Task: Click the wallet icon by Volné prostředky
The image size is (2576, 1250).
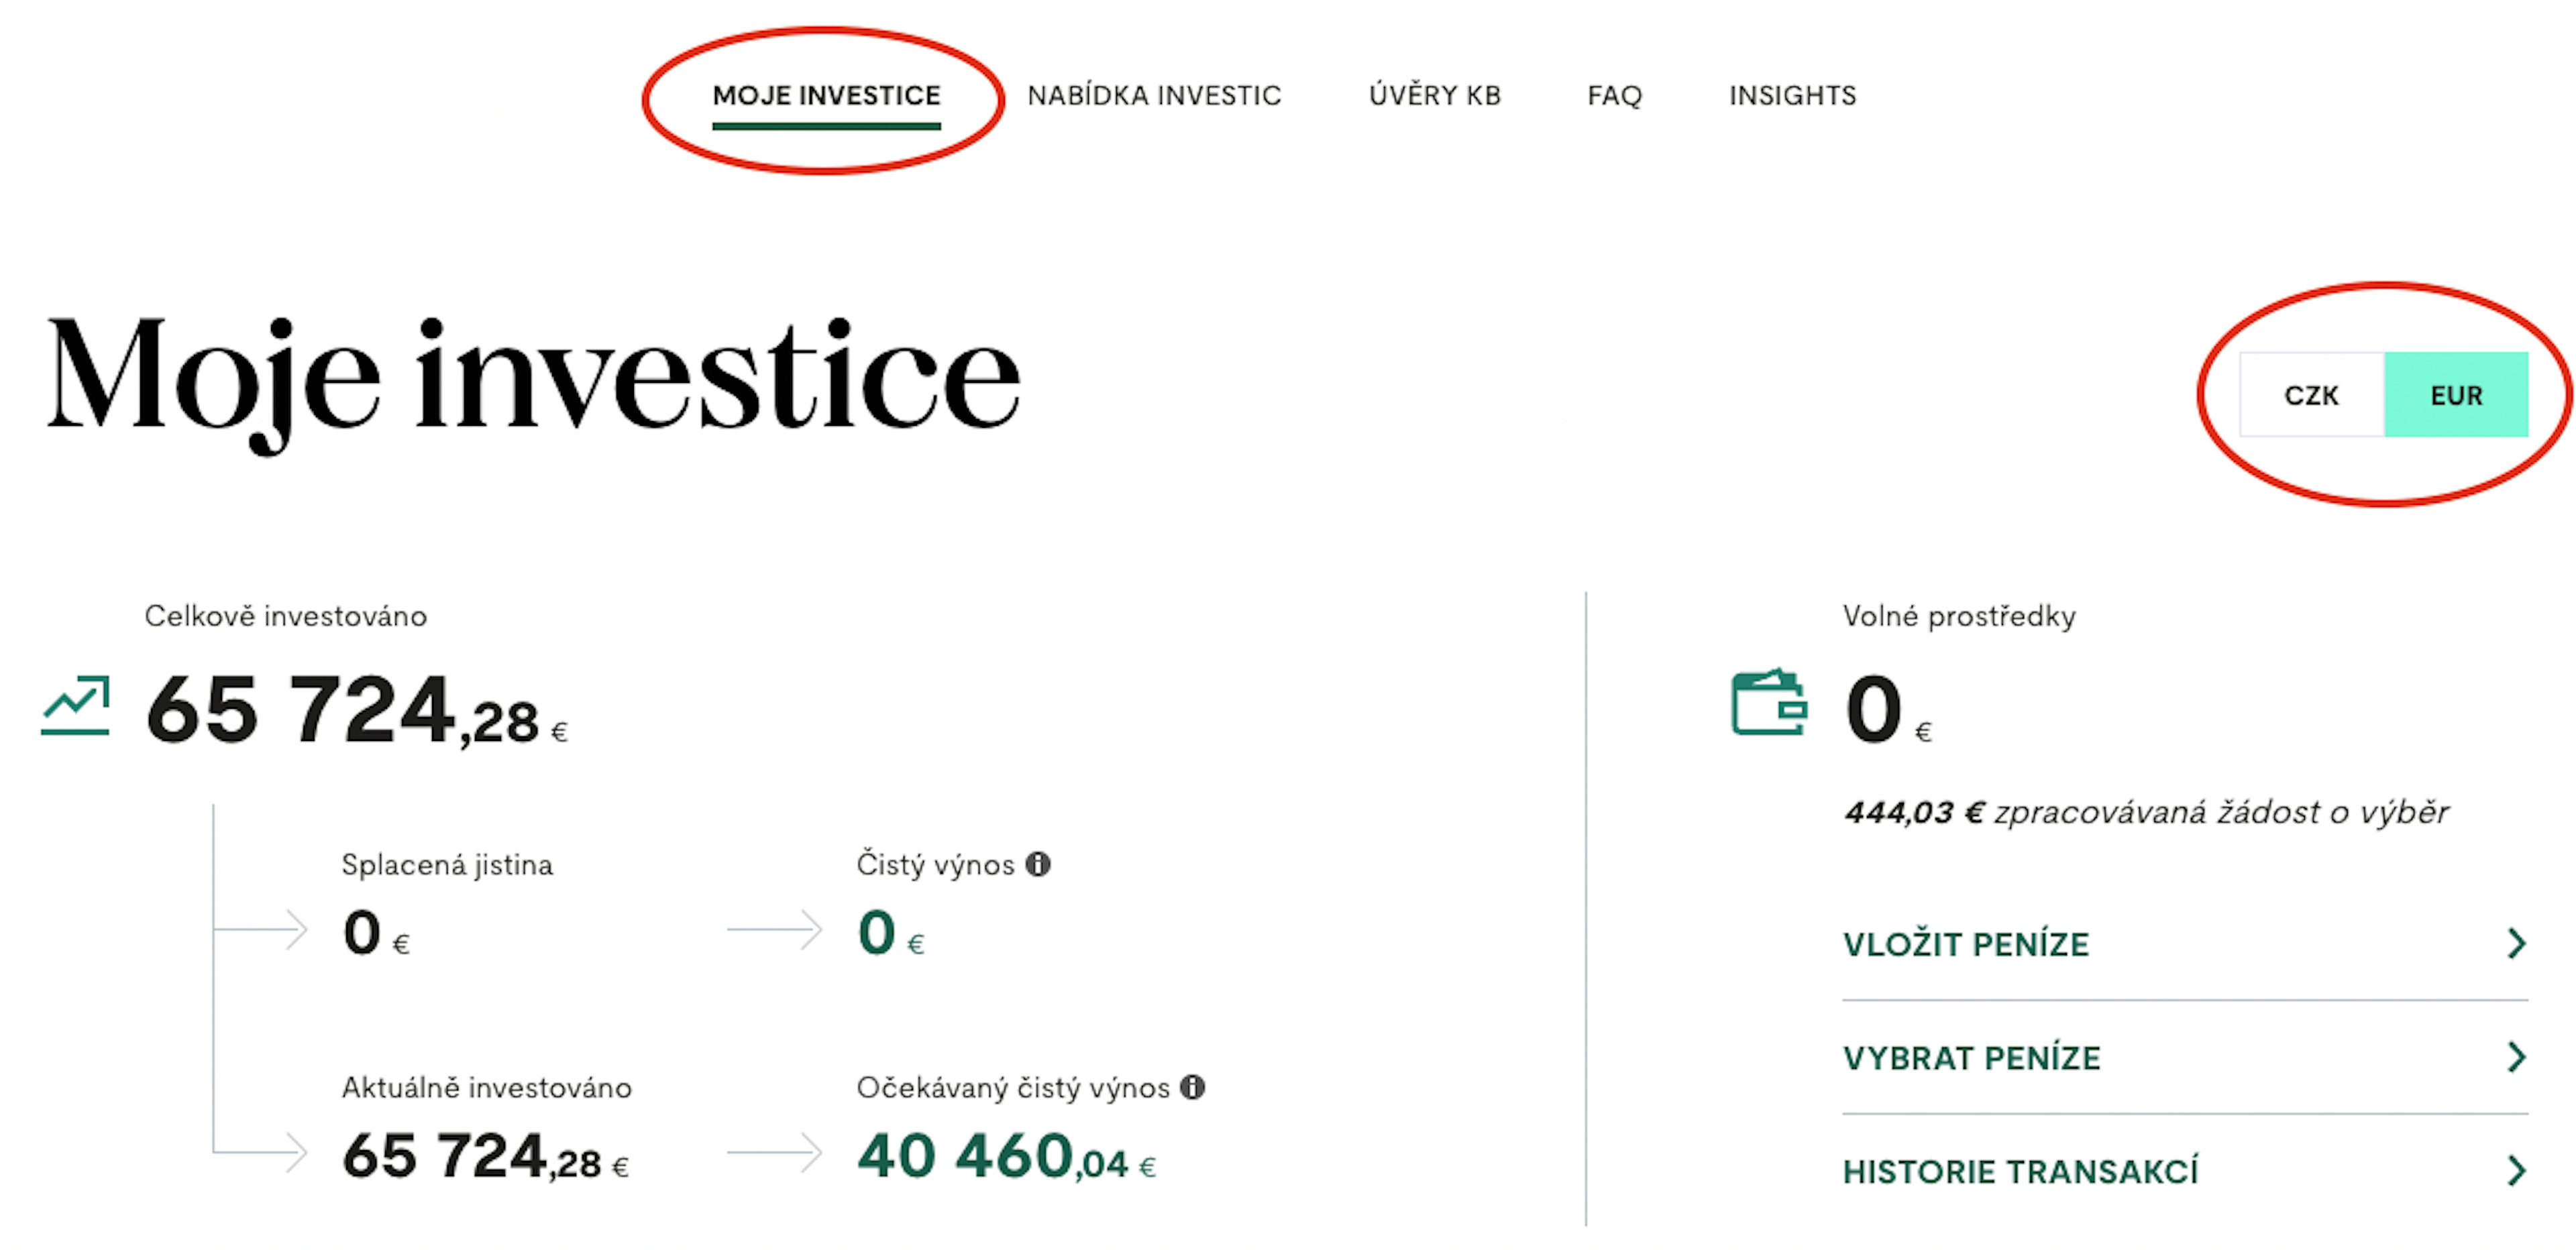Action: 1768,703
